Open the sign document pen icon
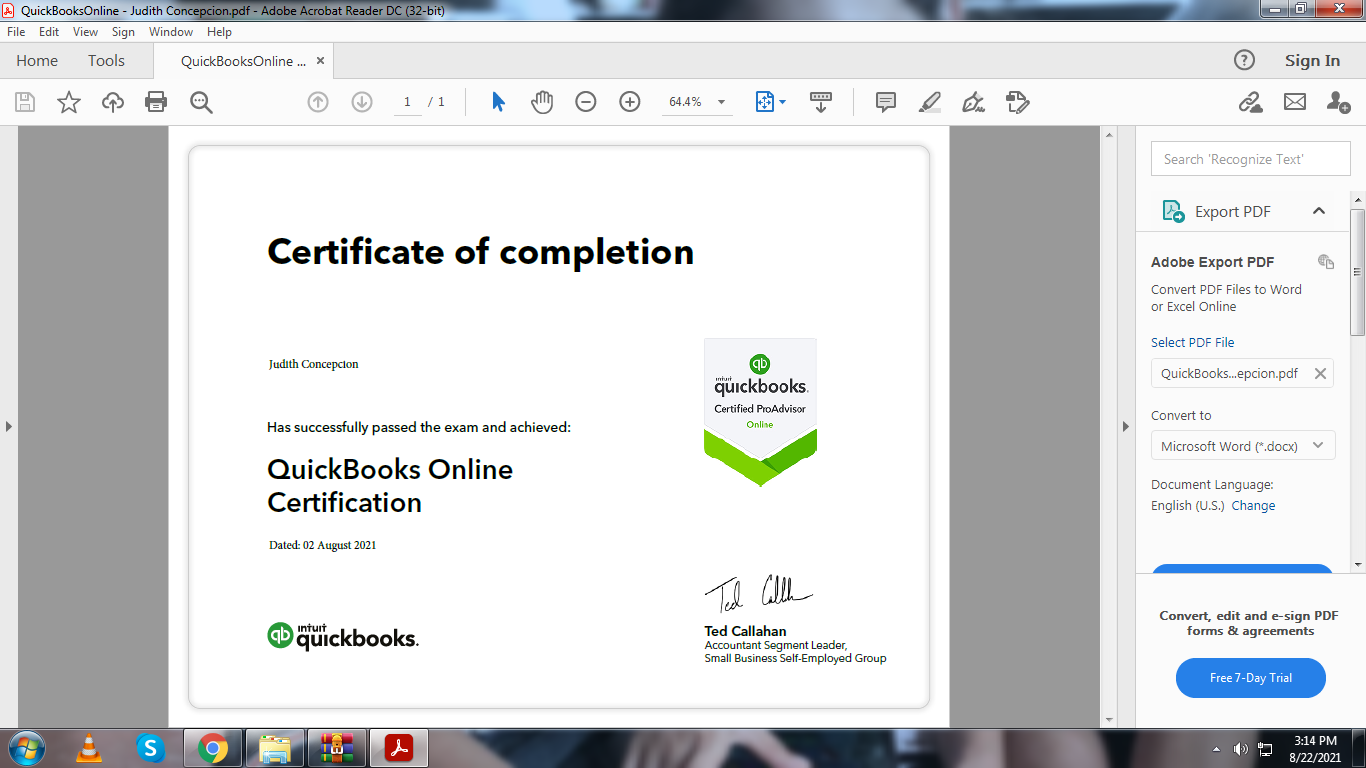 point(973,102)
